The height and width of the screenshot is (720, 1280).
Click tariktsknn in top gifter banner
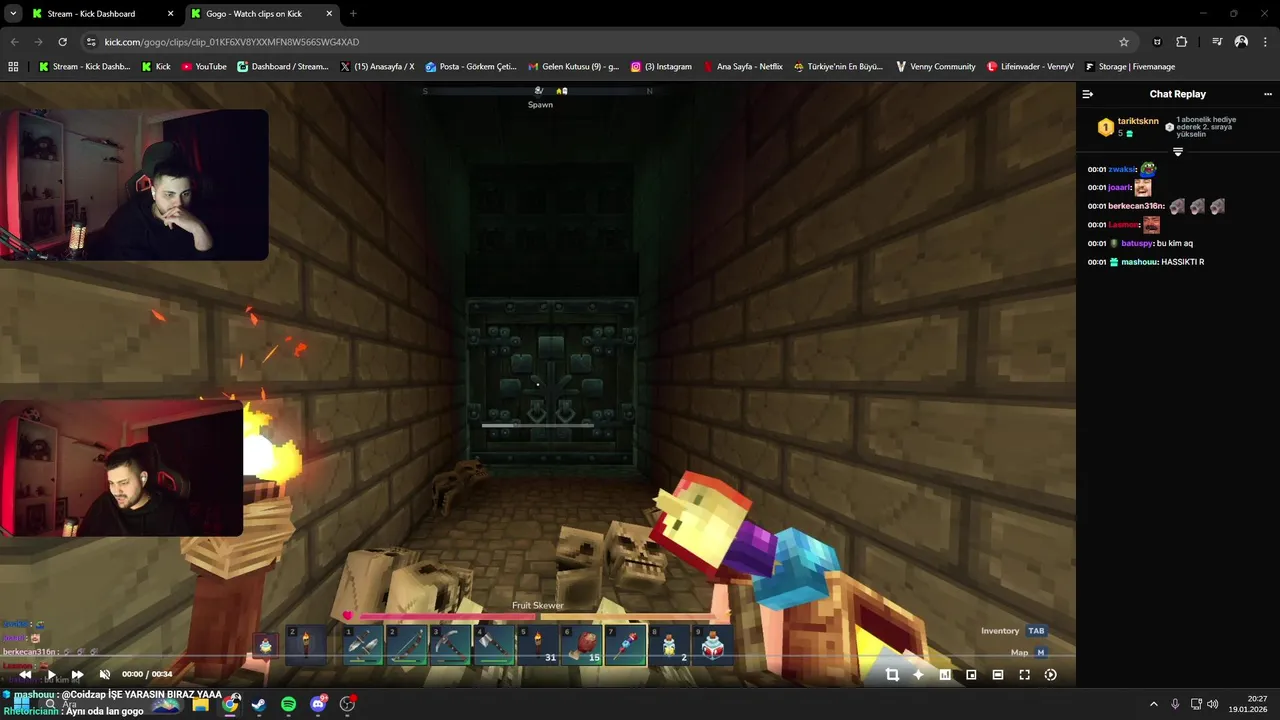pos(1138,121)
